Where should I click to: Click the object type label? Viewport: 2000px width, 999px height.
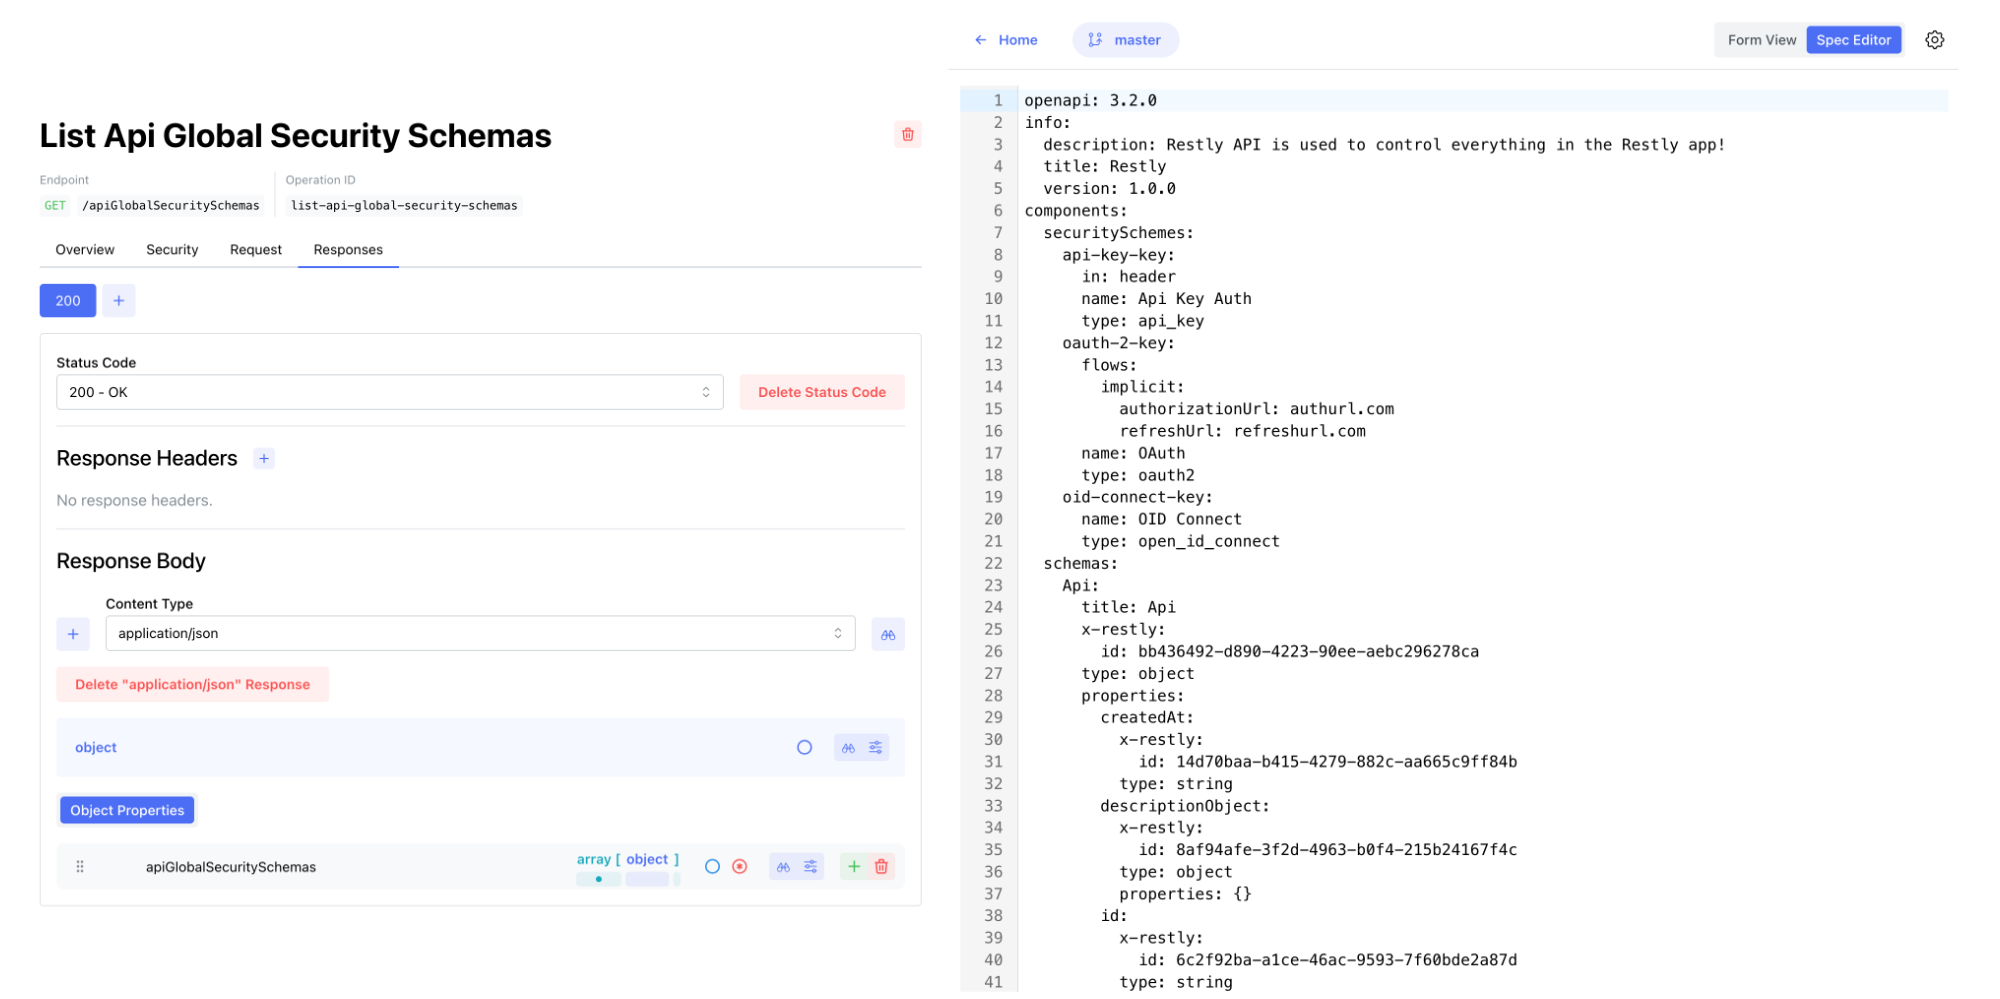click(x=96, y=747)
